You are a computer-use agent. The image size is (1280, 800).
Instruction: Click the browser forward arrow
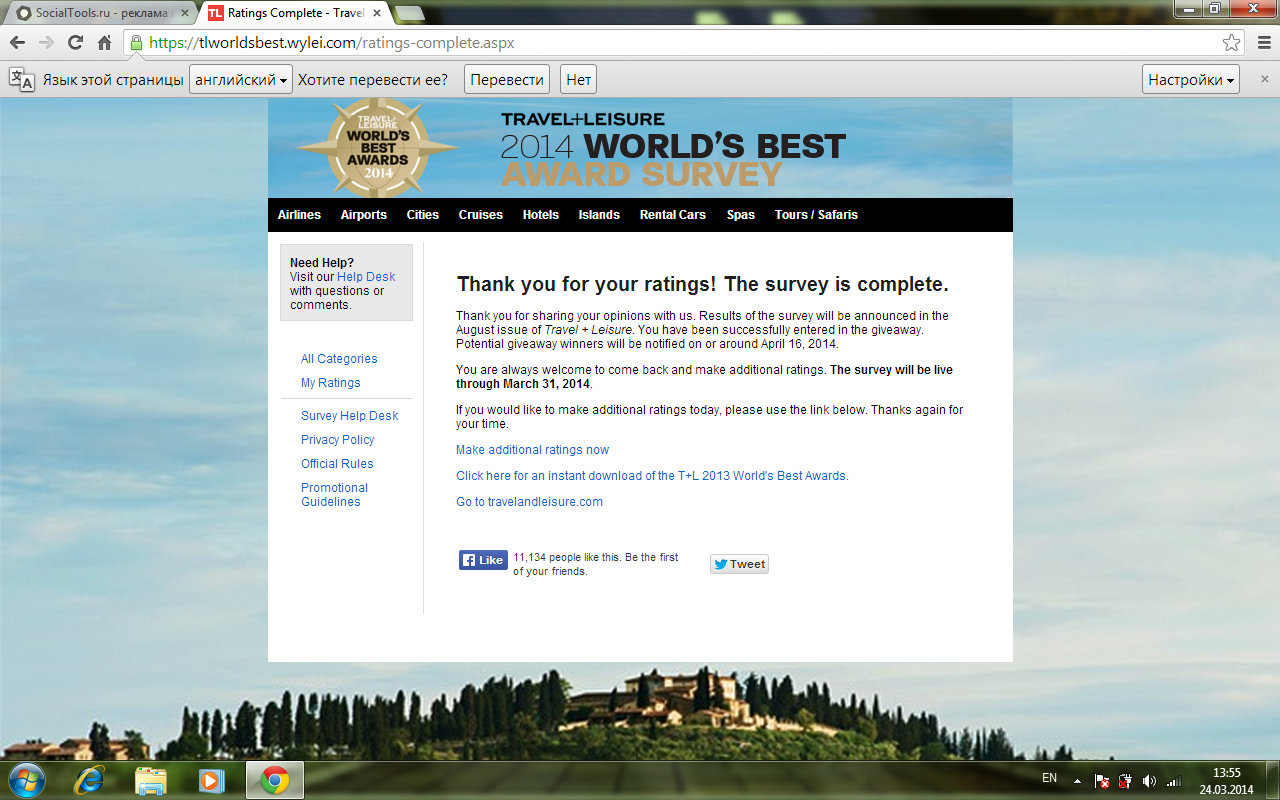(46, 43)
